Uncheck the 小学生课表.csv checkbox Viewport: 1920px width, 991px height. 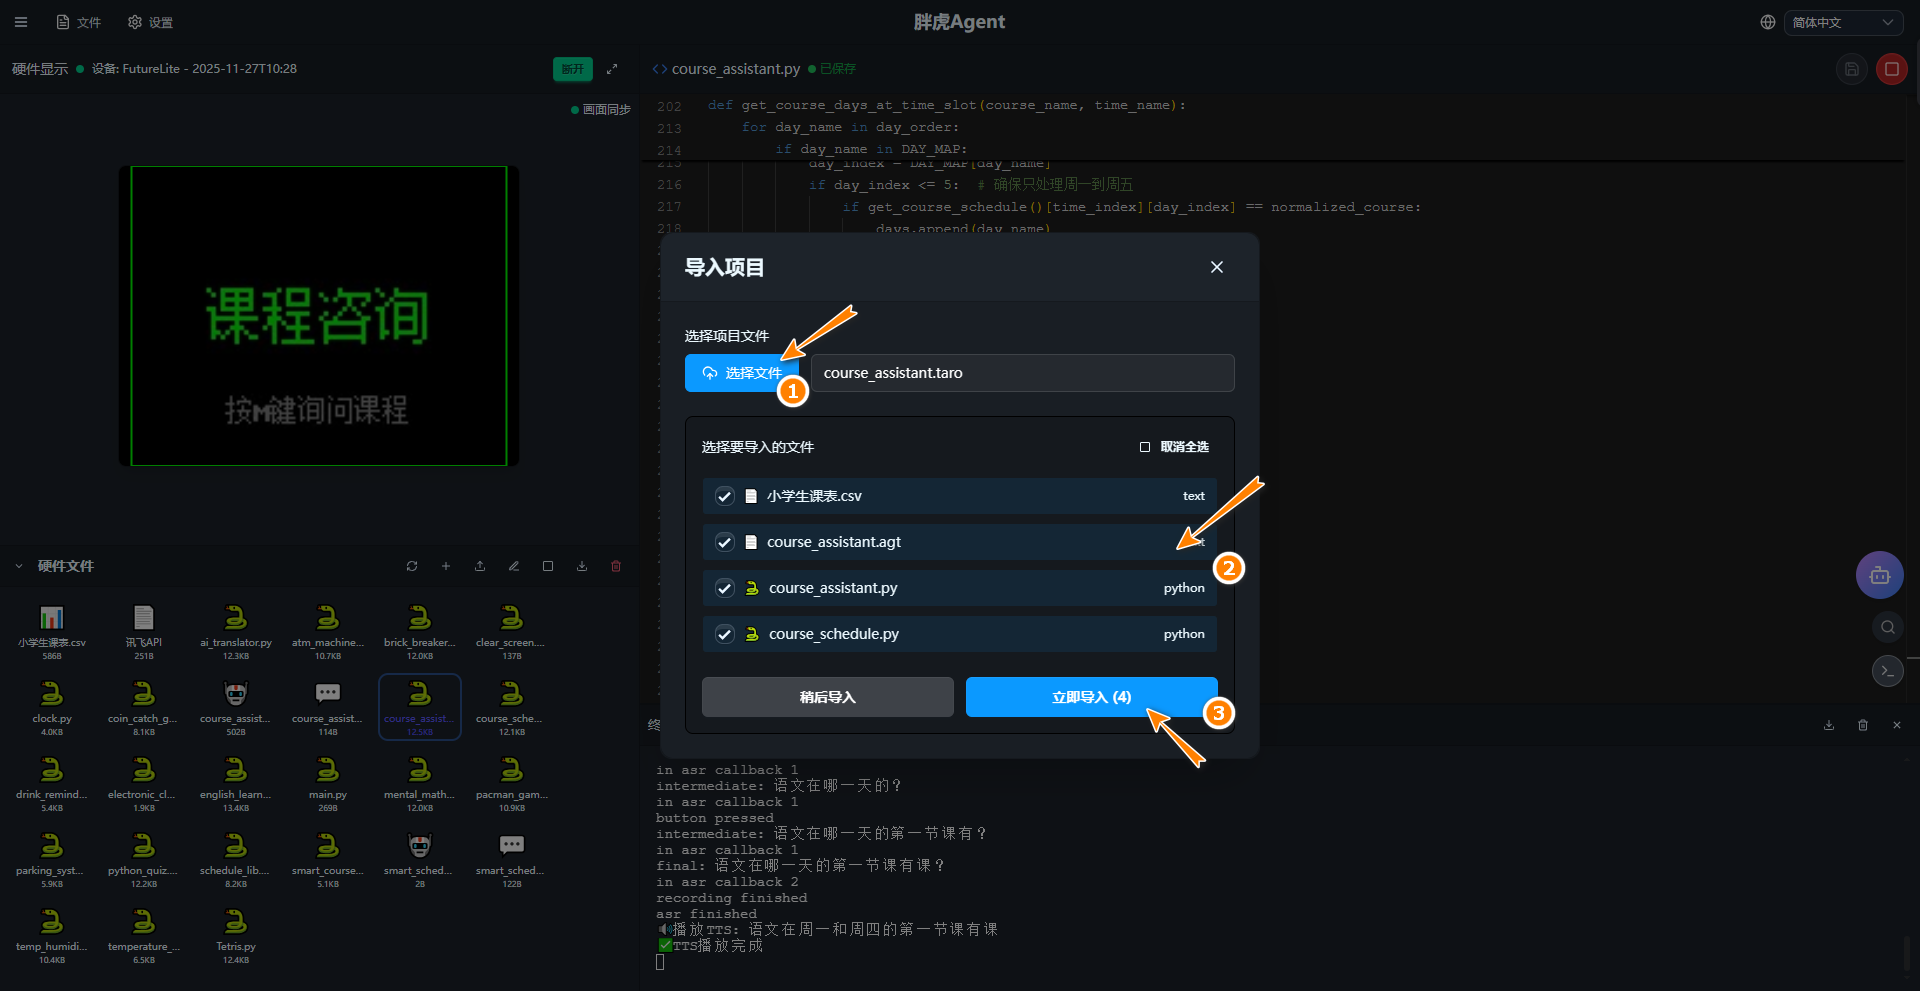click(725, 496)
